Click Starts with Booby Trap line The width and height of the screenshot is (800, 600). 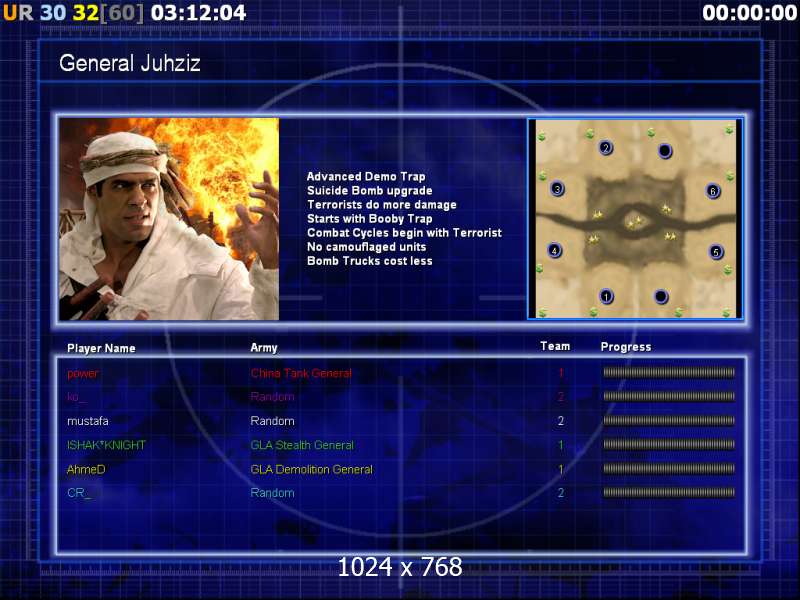(369, 219)
